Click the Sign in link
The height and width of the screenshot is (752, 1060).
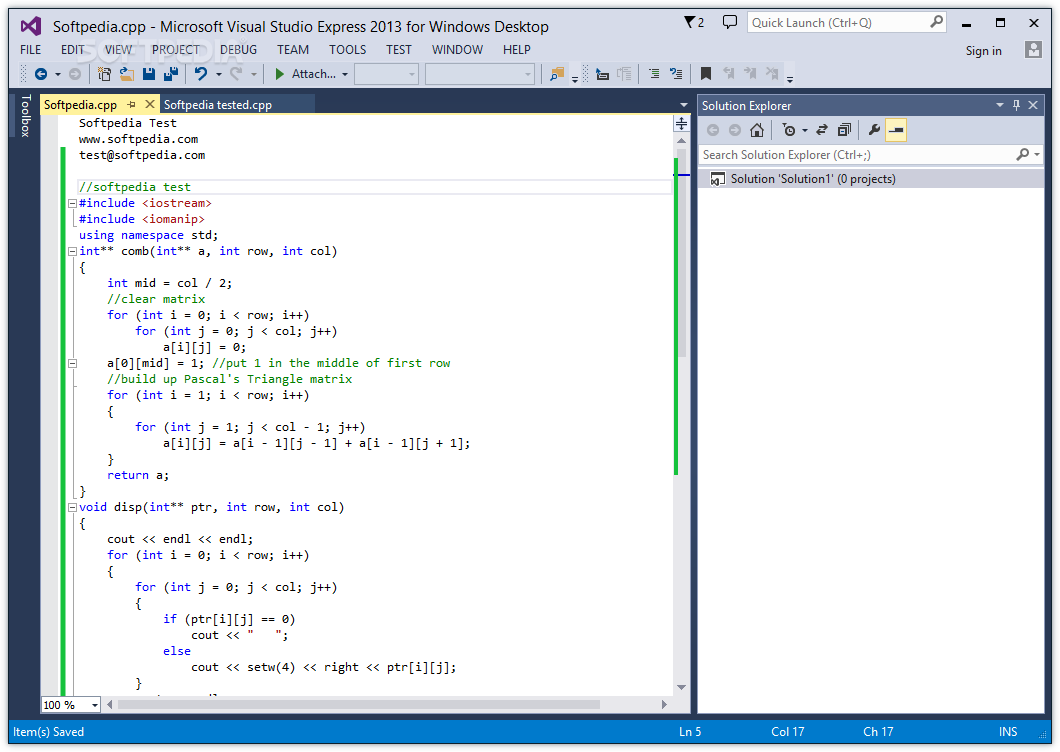point(983,51)
